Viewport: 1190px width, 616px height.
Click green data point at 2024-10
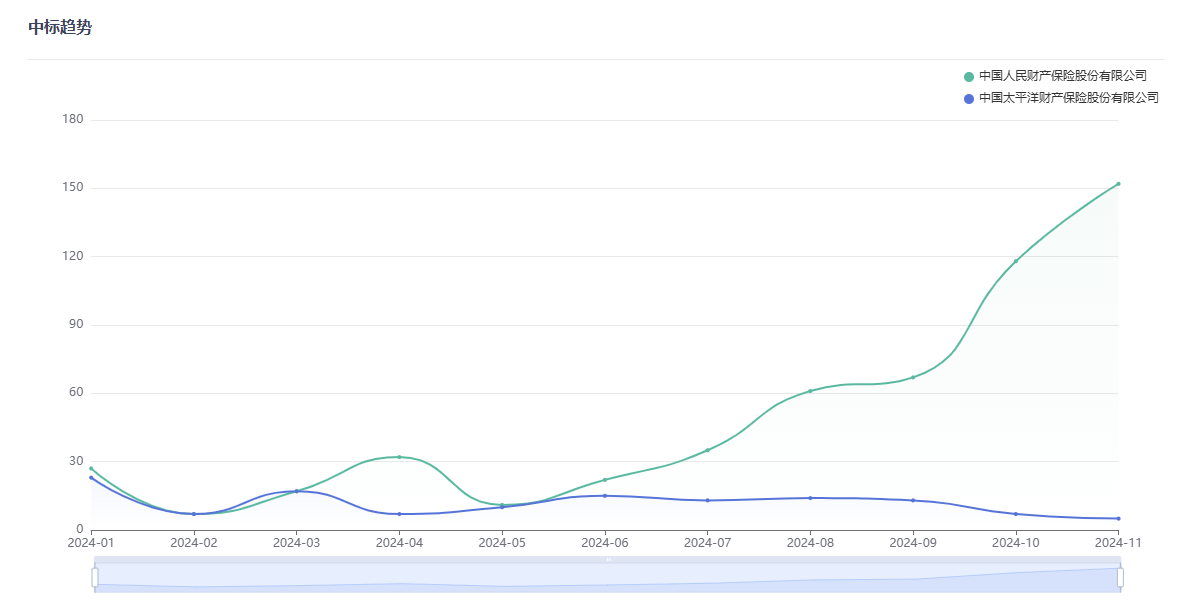[1016, 262]
